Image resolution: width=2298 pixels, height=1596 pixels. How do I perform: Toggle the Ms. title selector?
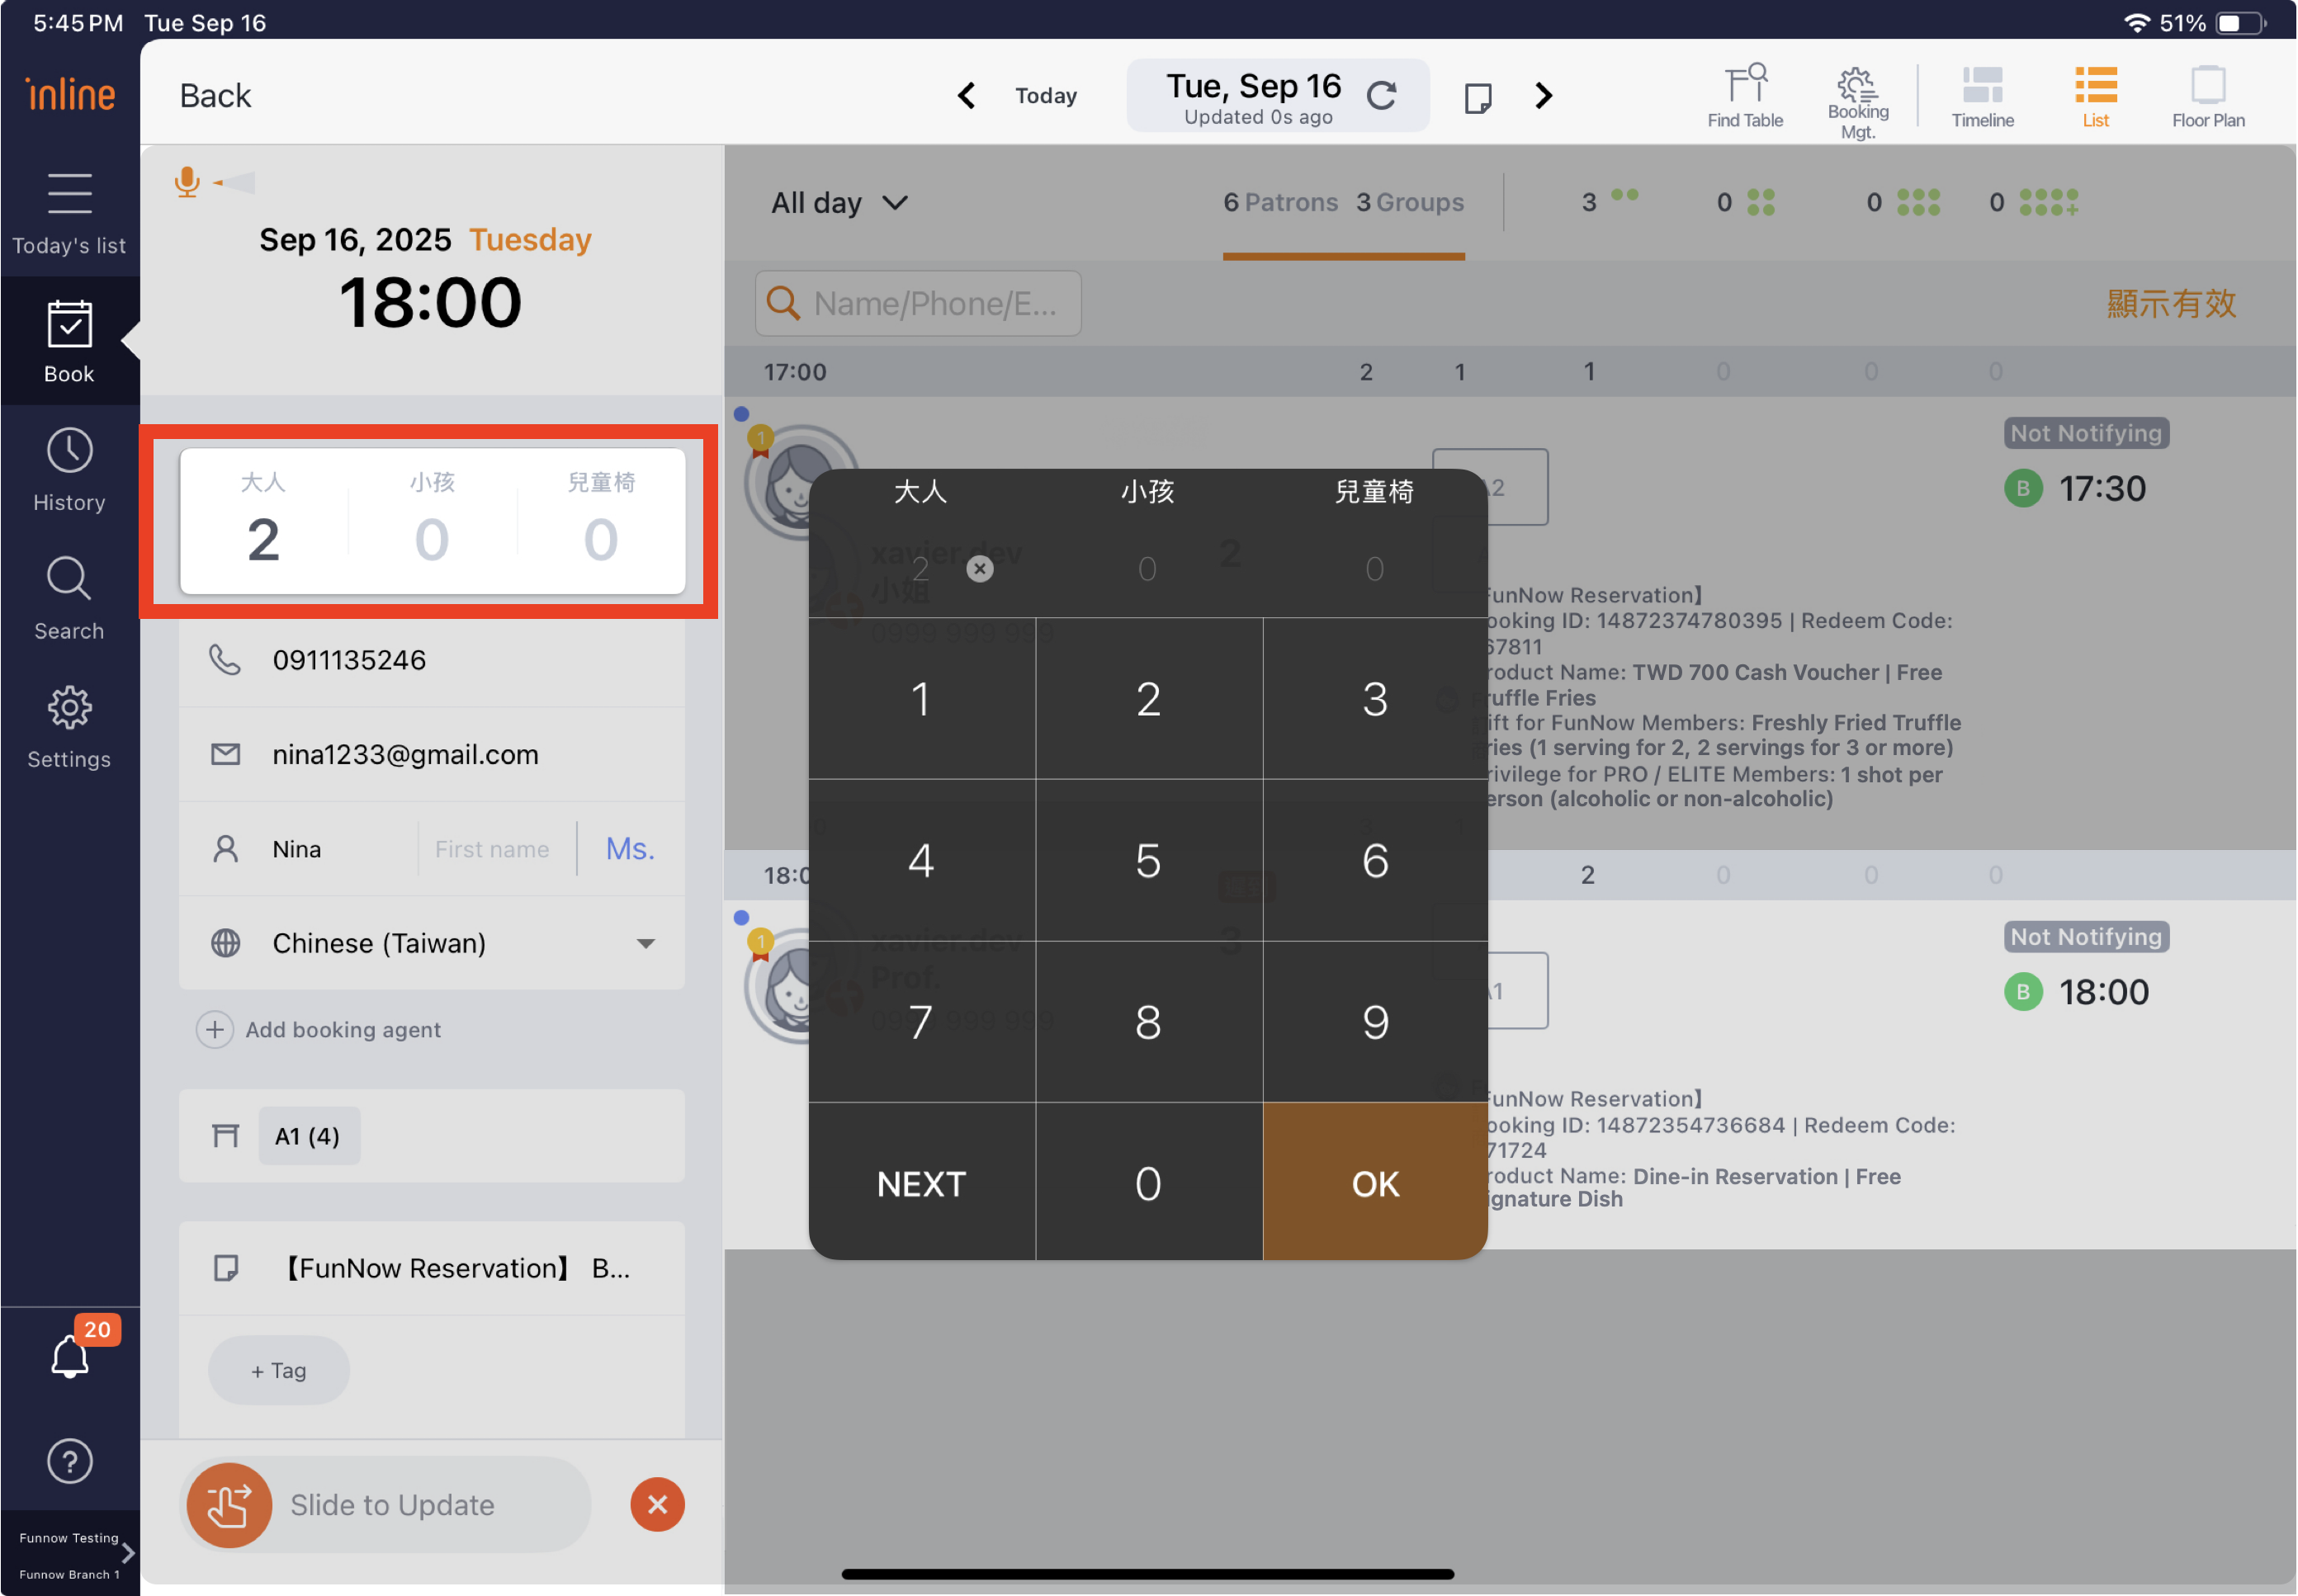coord(630,848)
